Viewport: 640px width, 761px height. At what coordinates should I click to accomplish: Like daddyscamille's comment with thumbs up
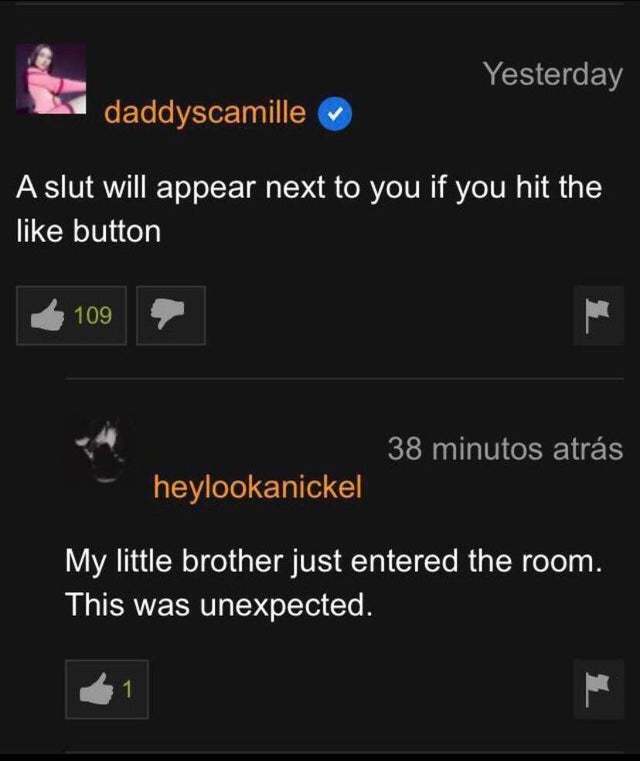click(71, 315)
